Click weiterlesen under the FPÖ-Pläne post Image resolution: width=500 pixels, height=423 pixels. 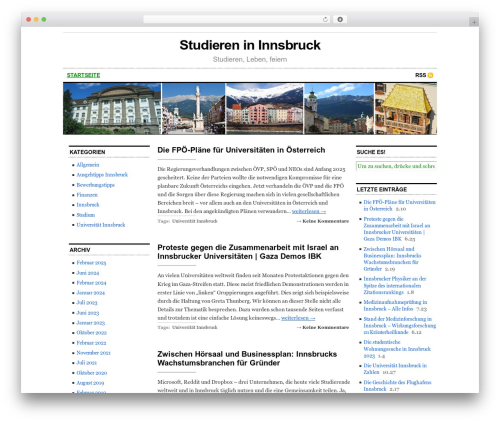[309, 211]
